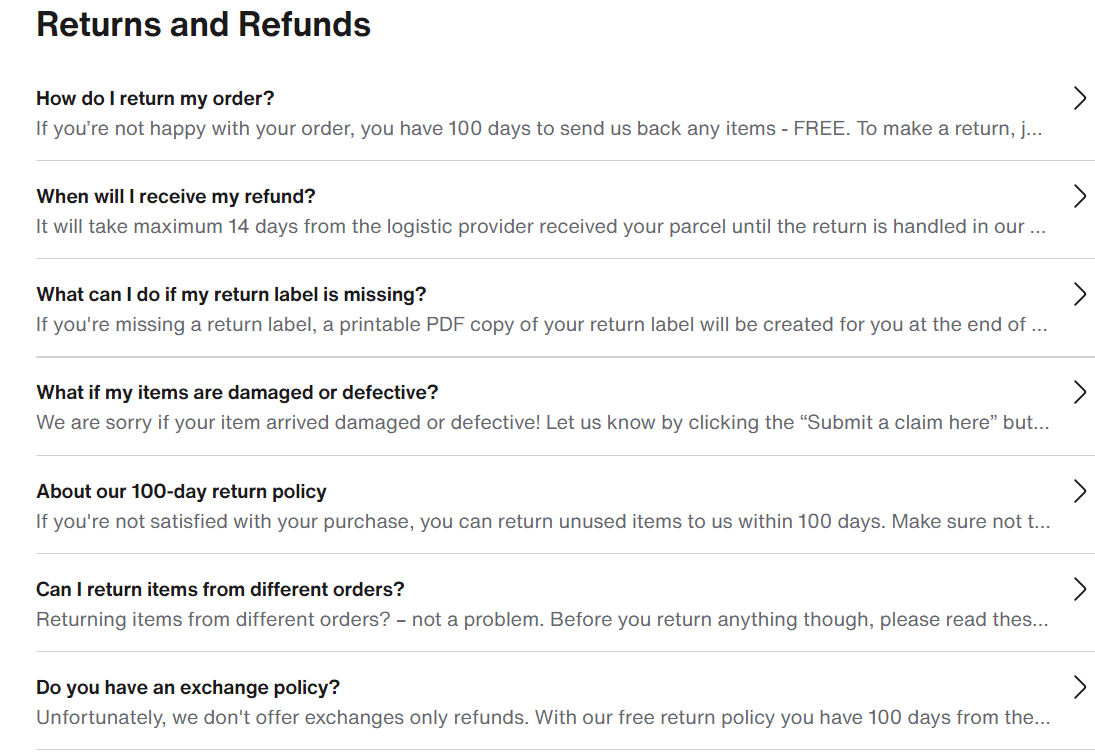Image resolution: width=1095 pixels, height=752 pixels.
Task: Expand the 100-day return policy chevron
Action: click(x=1080, y=491)
